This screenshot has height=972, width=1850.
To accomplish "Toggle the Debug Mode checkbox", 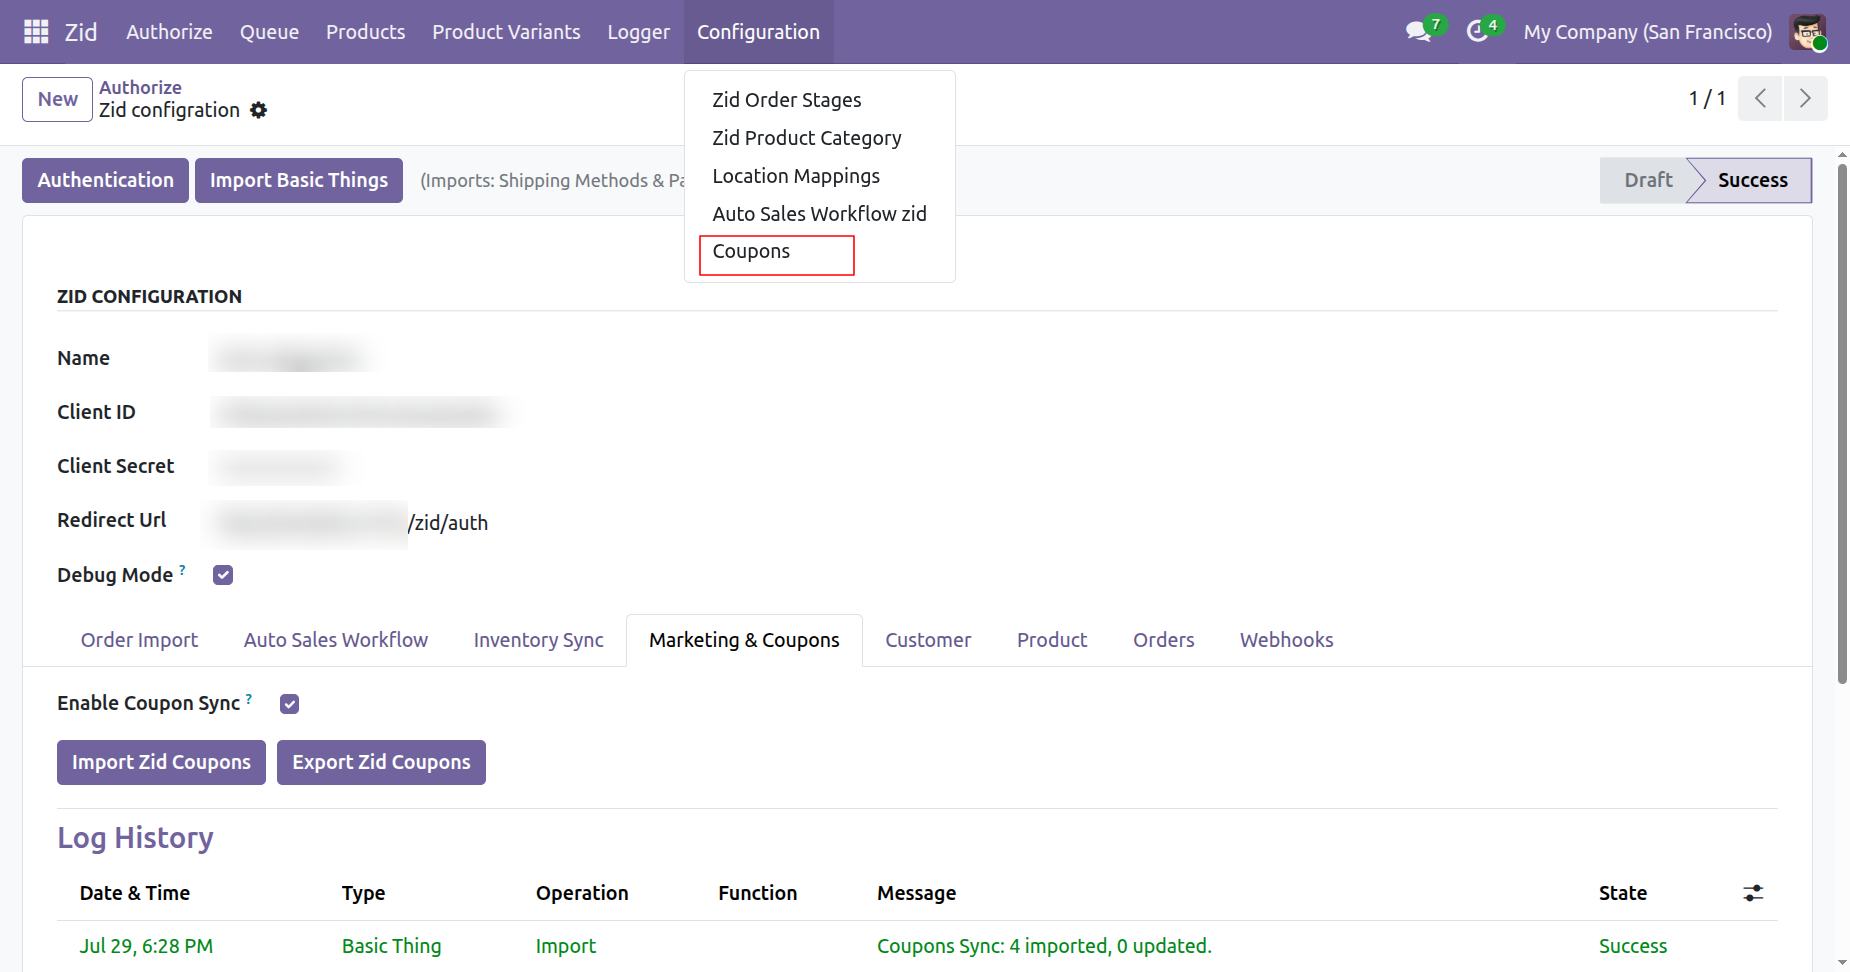I will [x=223, y=575].
